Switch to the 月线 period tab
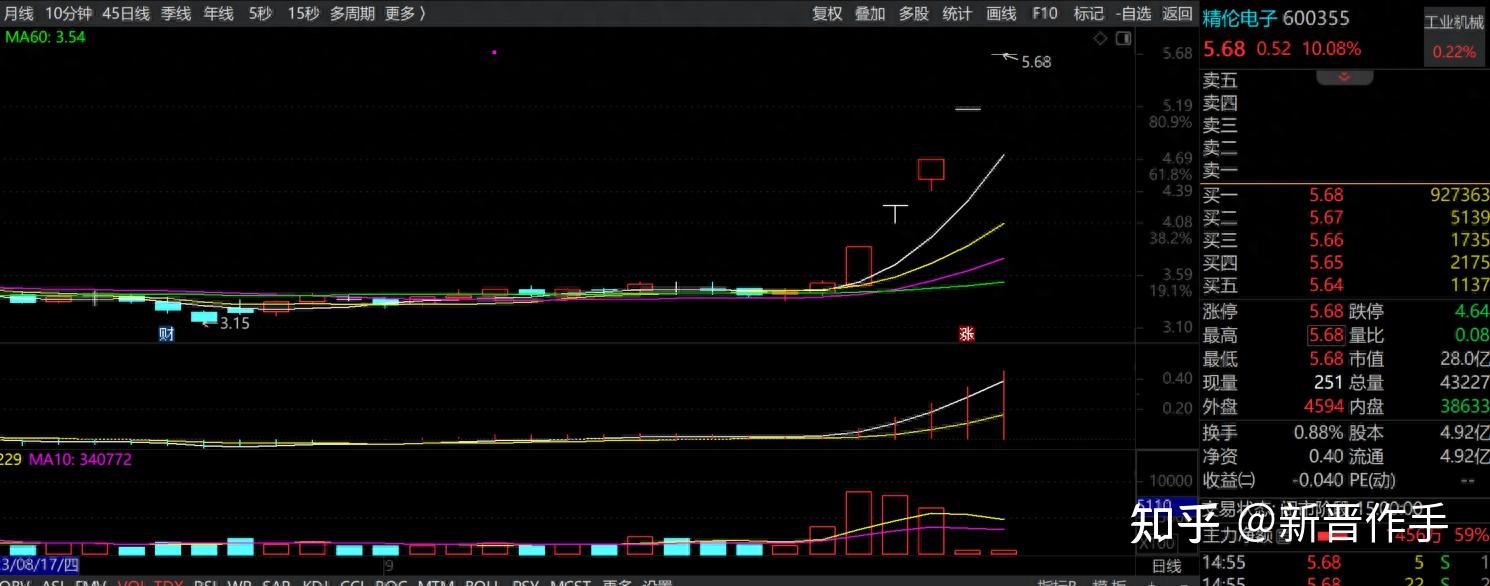This screenshot has height=586, width=1490. [19, 13]
